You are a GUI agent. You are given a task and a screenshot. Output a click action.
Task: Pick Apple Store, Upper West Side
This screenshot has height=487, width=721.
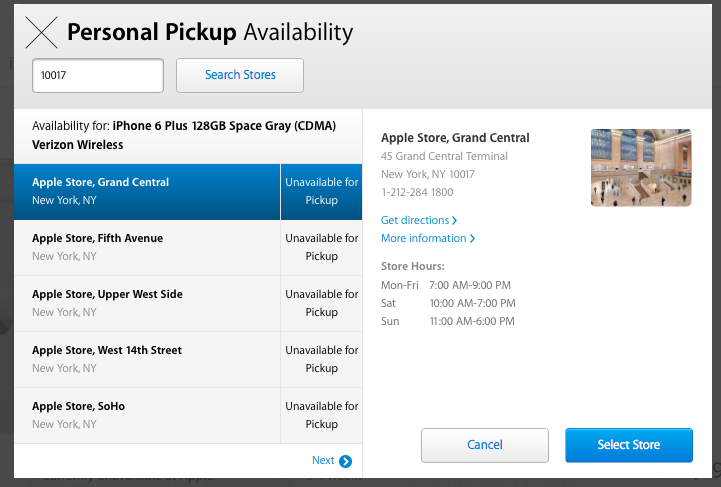pos(147,303)
